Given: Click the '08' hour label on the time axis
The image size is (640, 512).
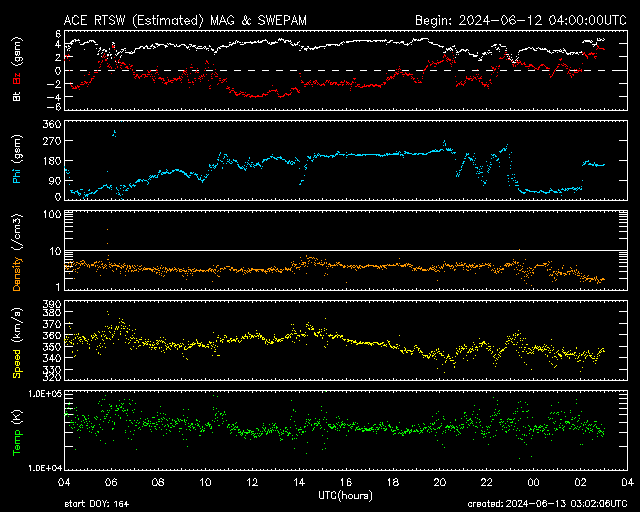Looking at the screenshot, I should pyautogui.click(x=158, y=483).
